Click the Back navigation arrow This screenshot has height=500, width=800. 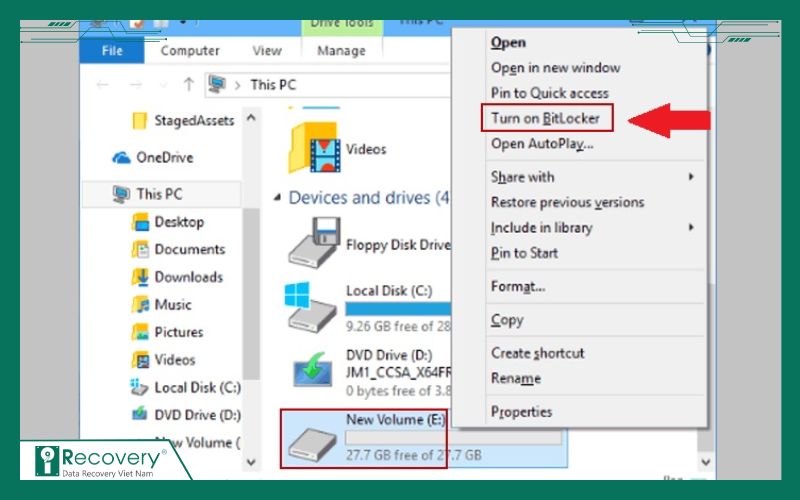(x=103, y=85)
